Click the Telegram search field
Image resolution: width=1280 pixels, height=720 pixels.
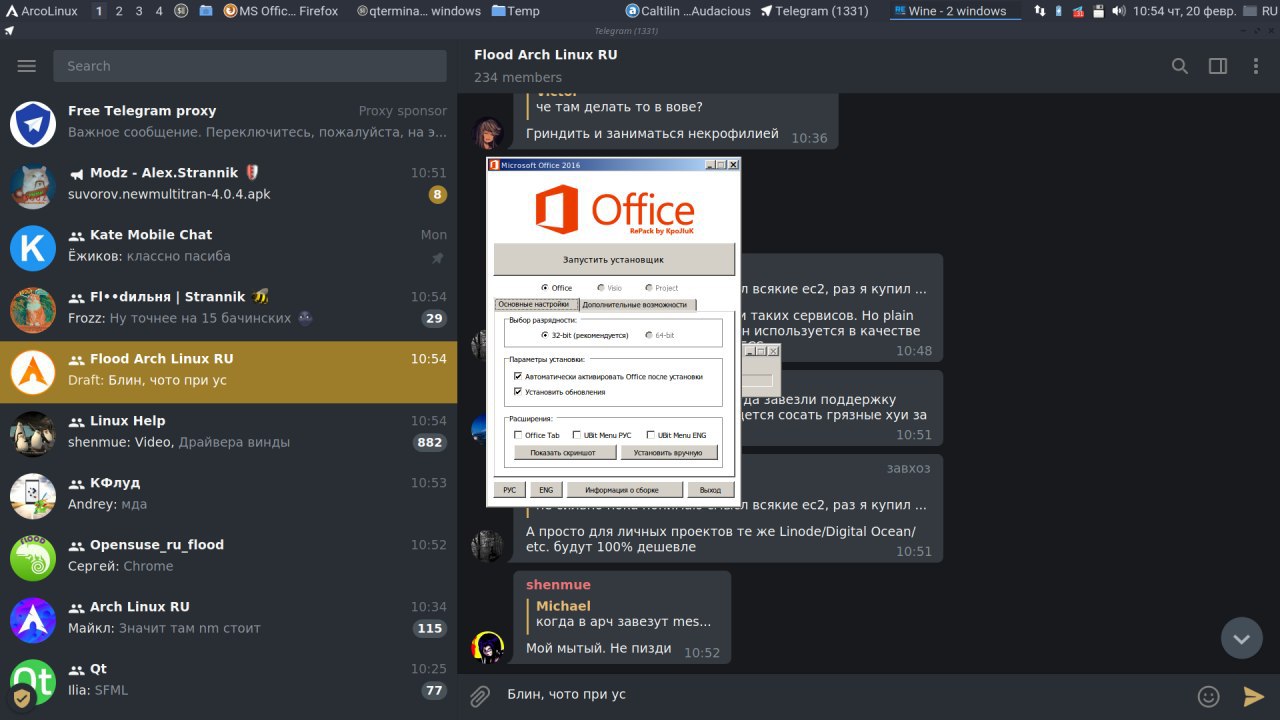(x=250, y=66)
